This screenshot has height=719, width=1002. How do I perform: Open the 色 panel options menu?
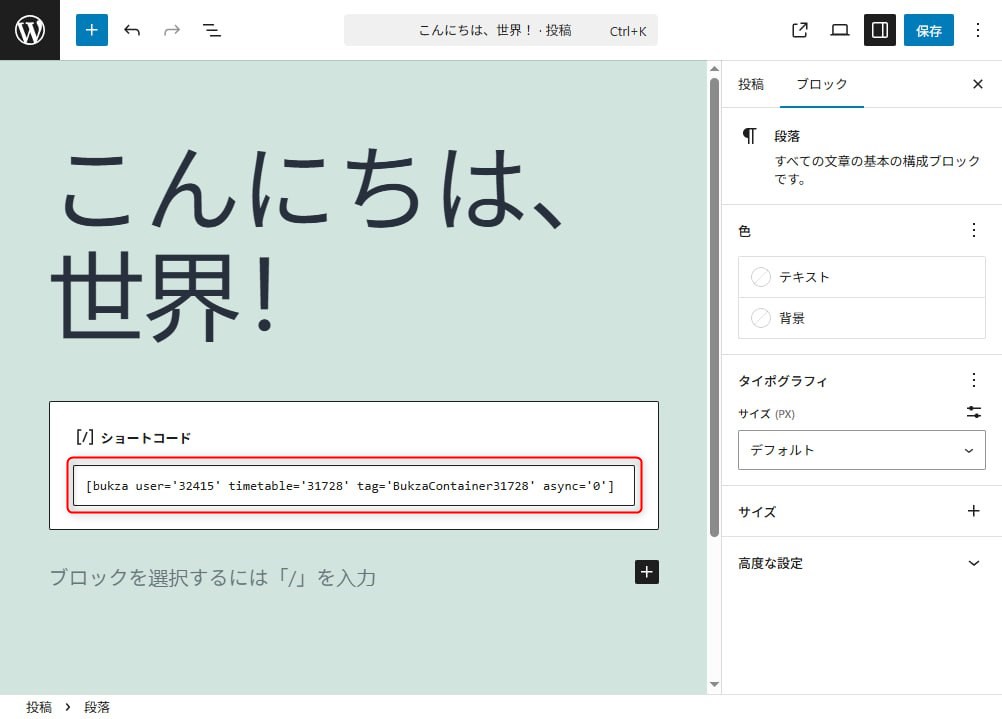pyautogui.click(x=974, y=230)
